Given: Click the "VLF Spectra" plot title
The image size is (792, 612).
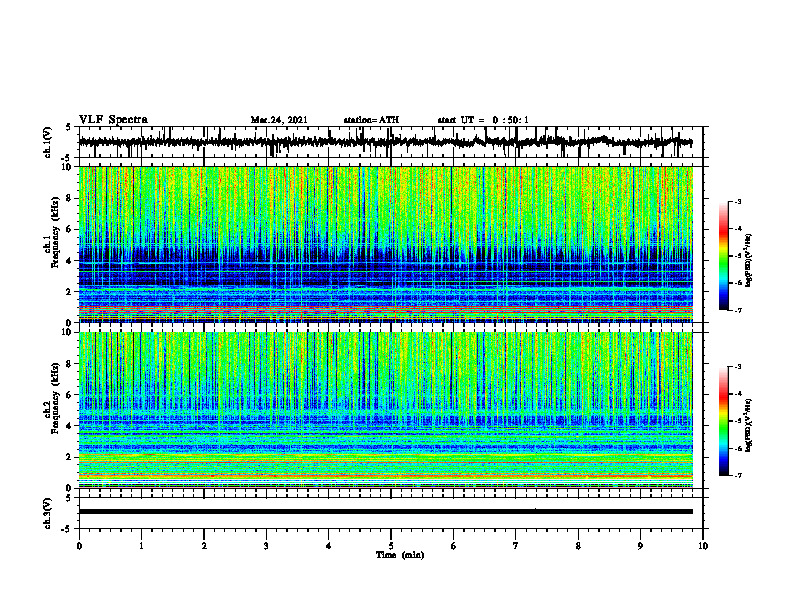Looking at the screenshot, I should pos(113,120).
